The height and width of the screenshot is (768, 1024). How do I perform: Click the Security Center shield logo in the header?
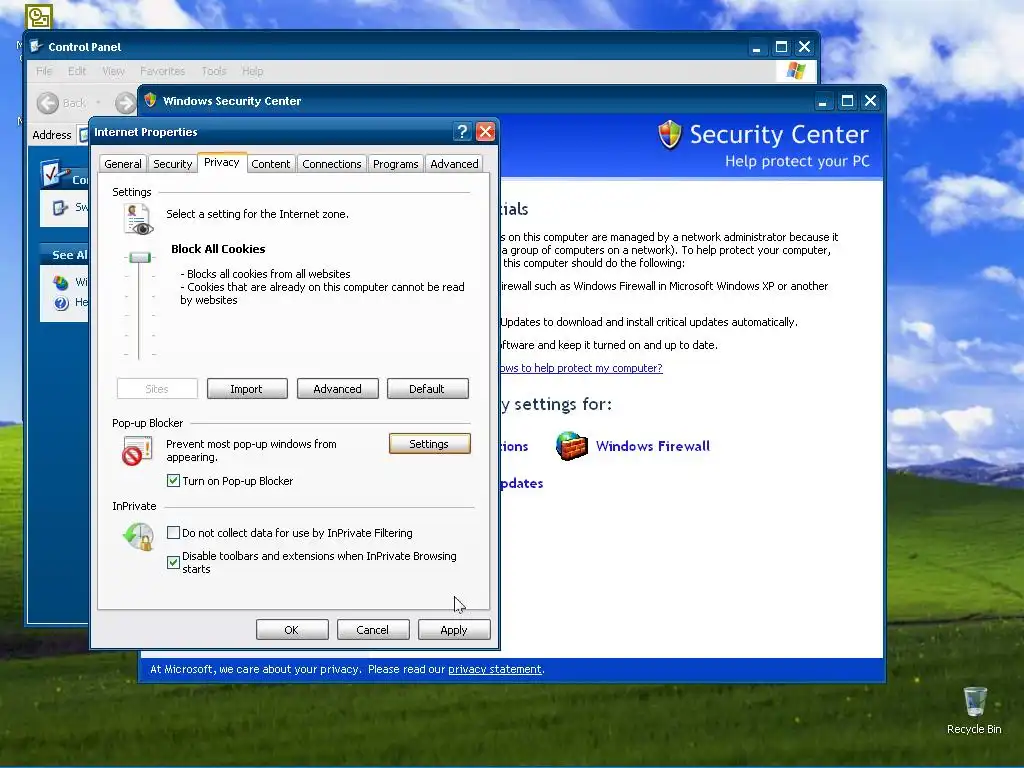click(x=669, y=135)
